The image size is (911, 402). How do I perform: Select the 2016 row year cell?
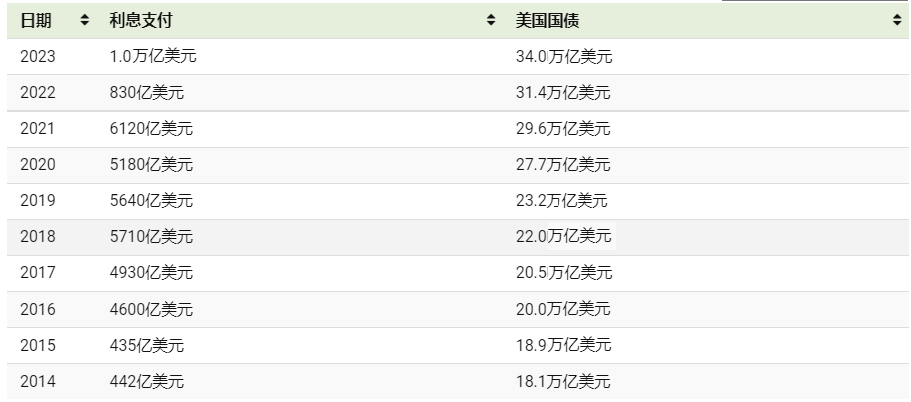pyautogui.click(x=38, y=309)
